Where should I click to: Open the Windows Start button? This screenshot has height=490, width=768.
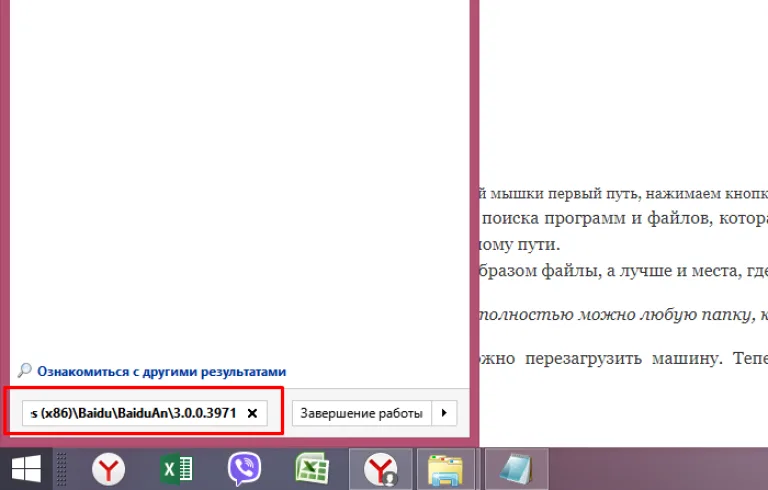pyautogui.click(x=26, y=468)
